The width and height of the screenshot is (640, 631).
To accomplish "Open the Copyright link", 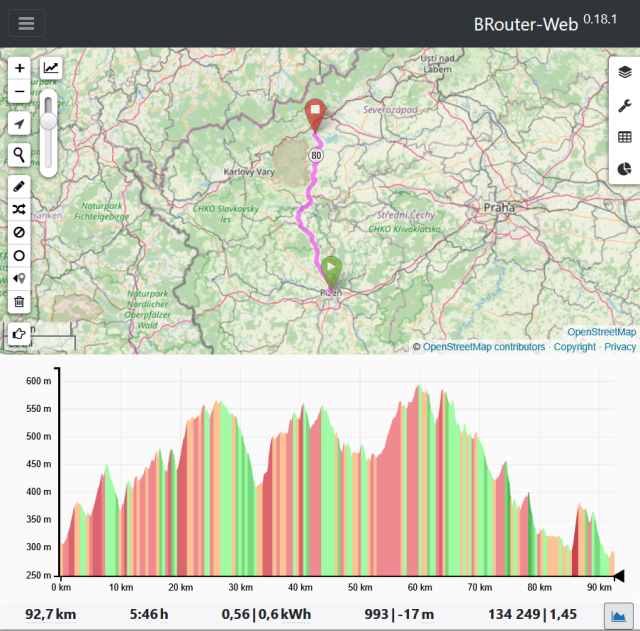I will [x=575, y=347].
